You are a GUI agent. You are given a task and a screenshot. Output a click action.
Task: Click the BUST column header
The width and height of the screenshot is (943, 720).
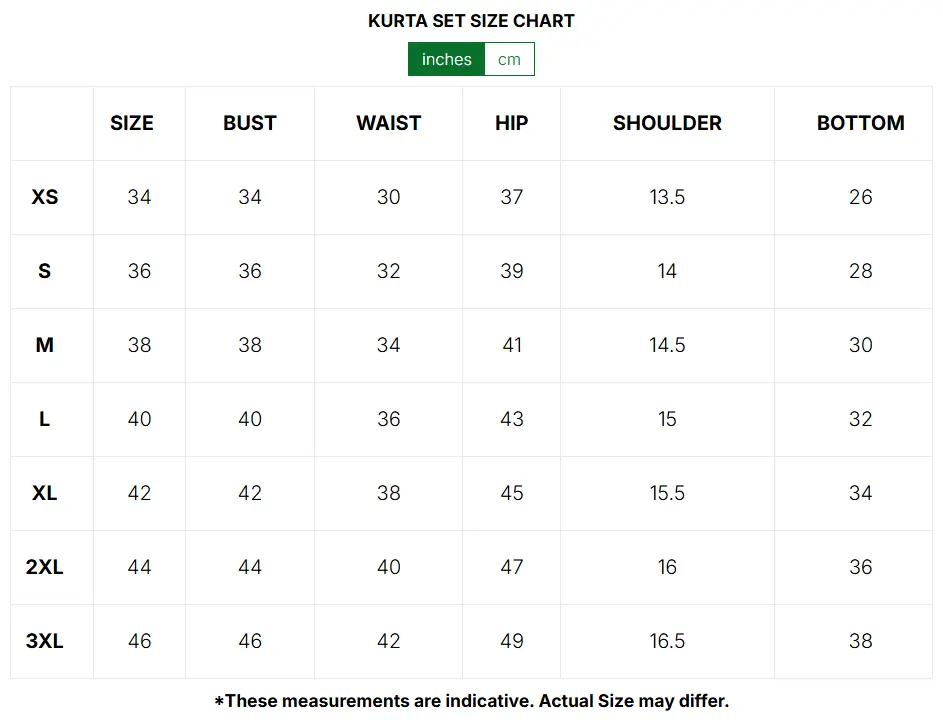(x=249, y=123)
